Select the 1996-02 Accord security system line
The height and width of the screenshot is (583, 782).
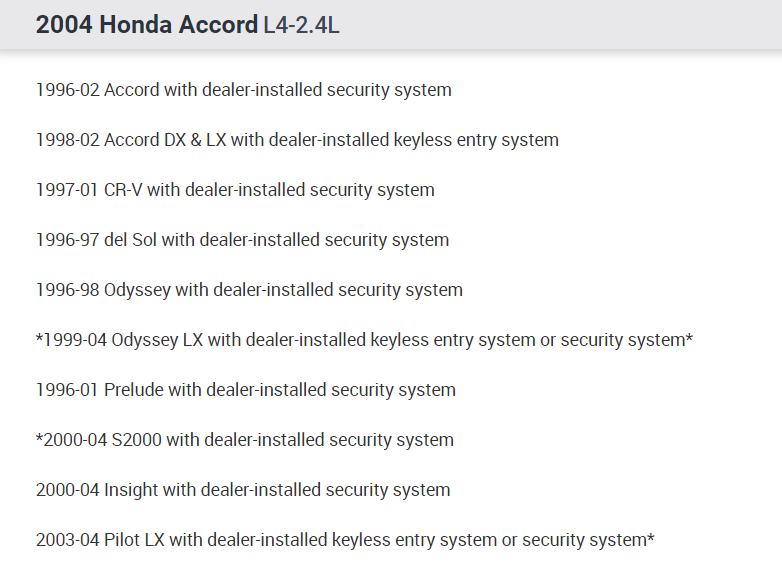pyautogui.click(x=243, y=90)
